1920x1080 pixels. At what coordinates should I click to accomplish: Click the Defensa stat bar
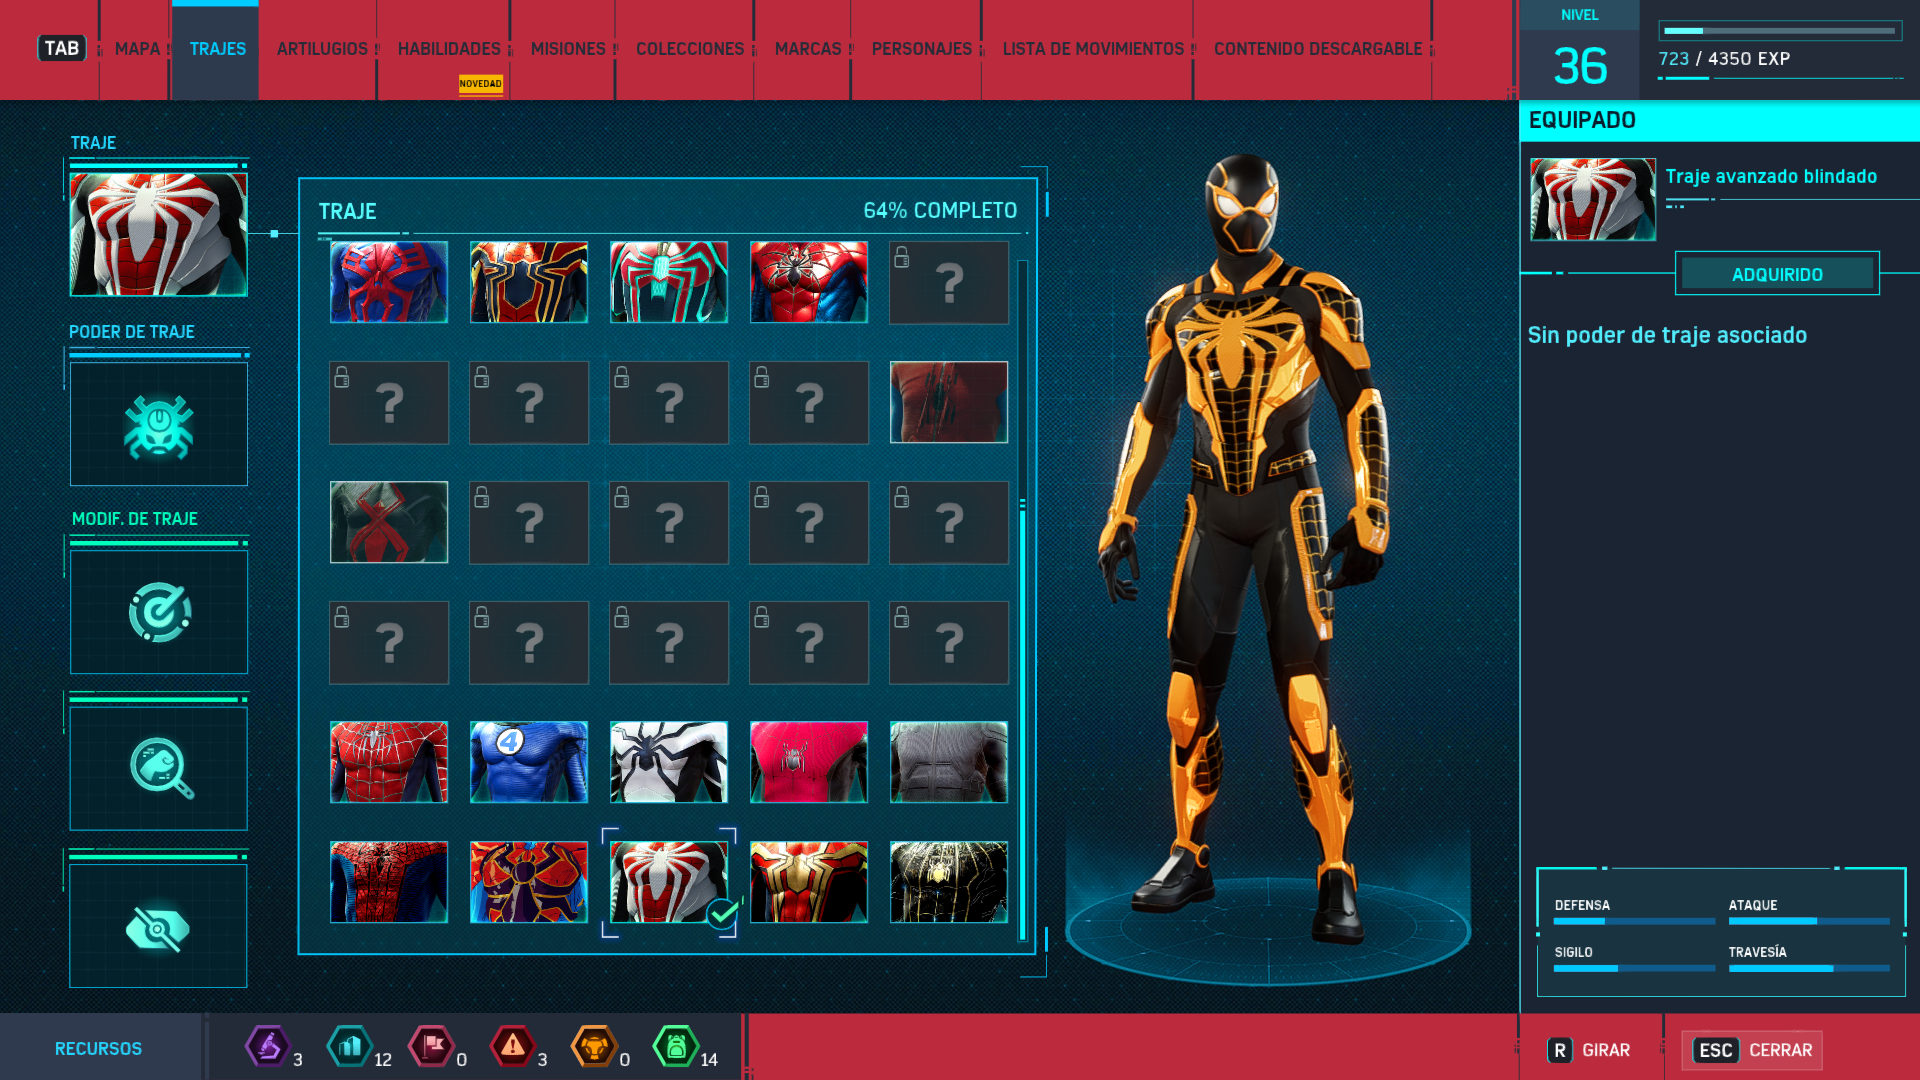pyautogui.click(x=1633, y=921)
